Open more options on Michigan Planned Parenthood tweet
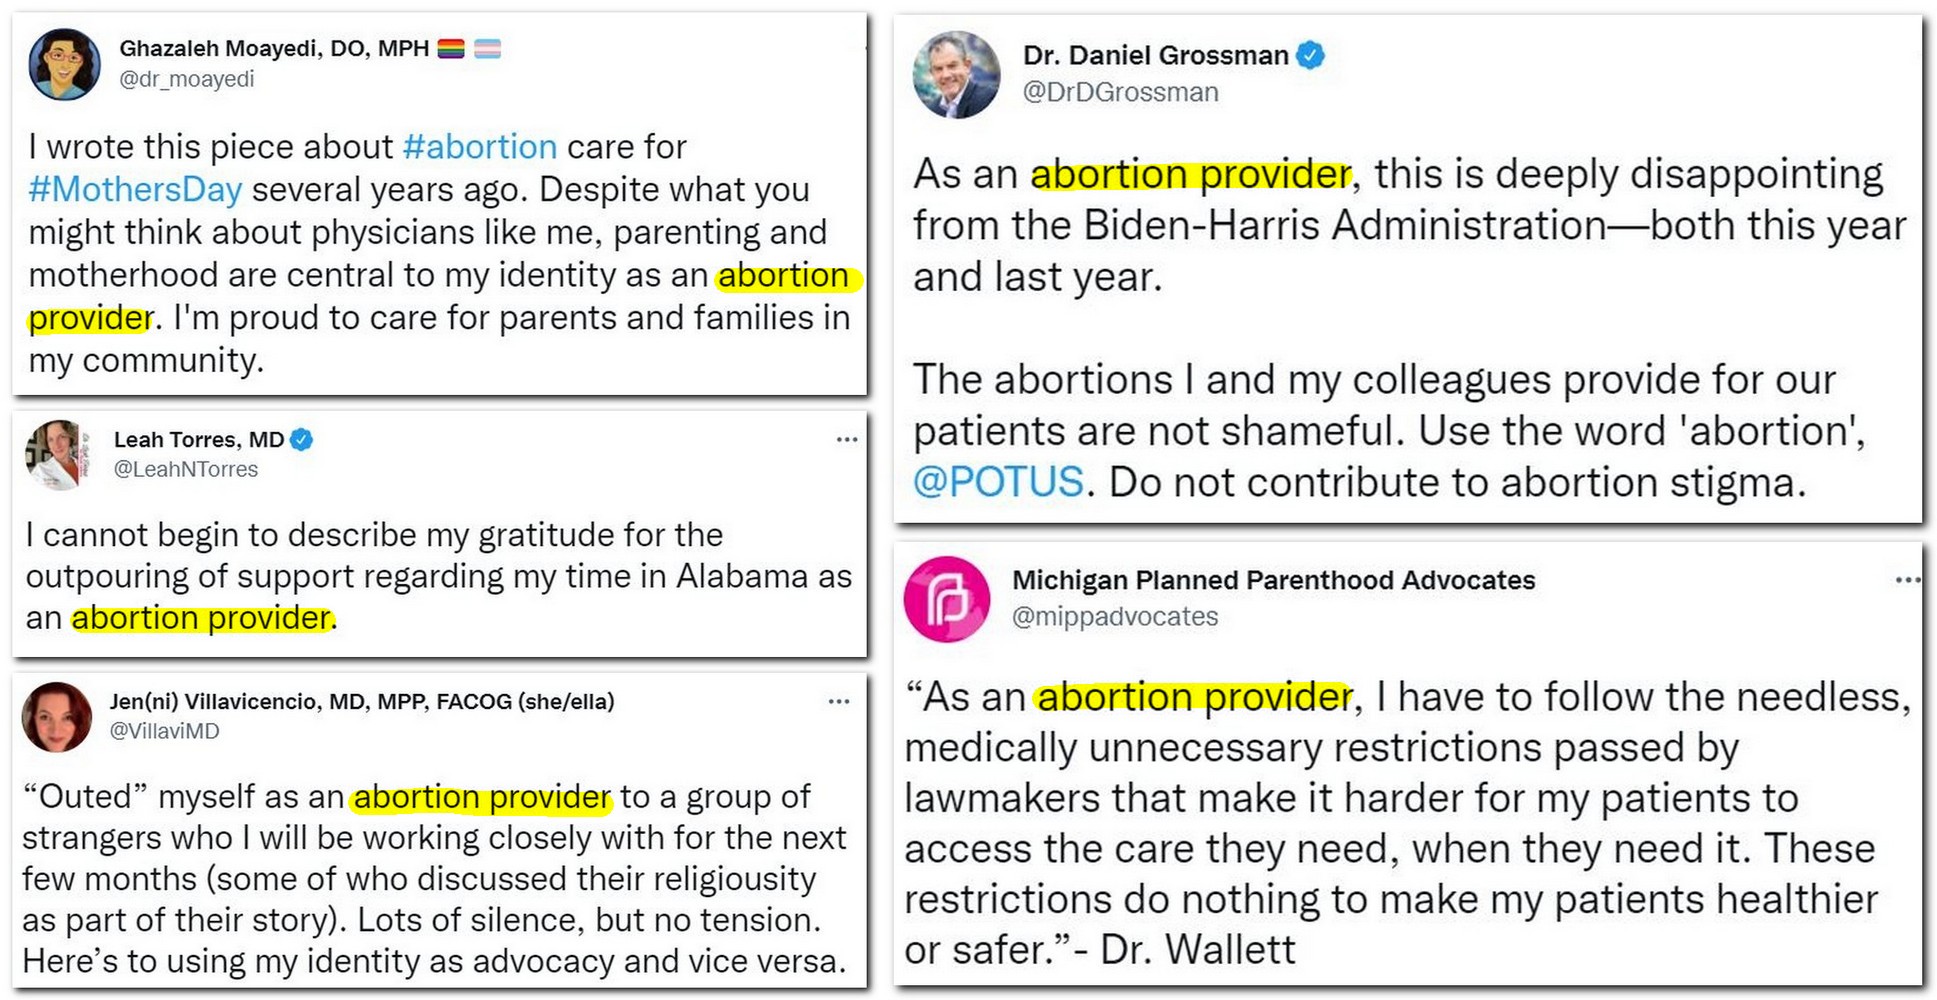The width and height of the screenshot is (1937, 1000). [x=1908, y=580]
